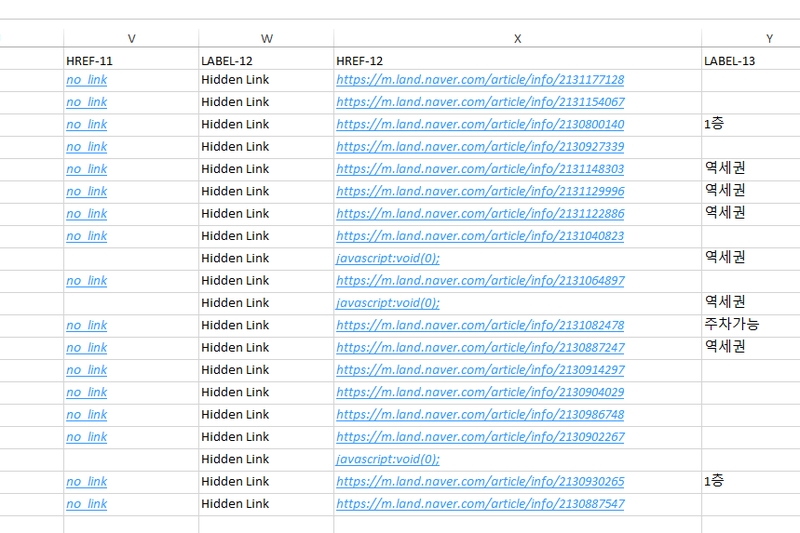Select column Y header

[x=768, y=38]
